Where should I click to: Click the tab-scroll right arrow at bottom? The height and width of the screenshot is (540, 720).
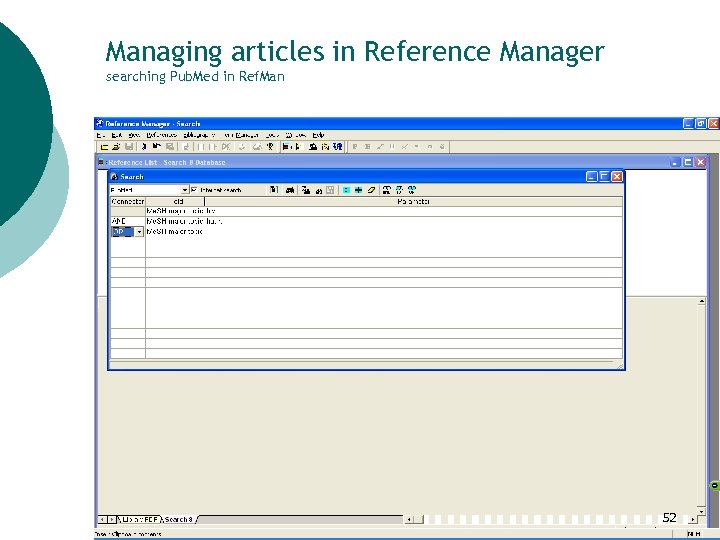pos(112,519)
